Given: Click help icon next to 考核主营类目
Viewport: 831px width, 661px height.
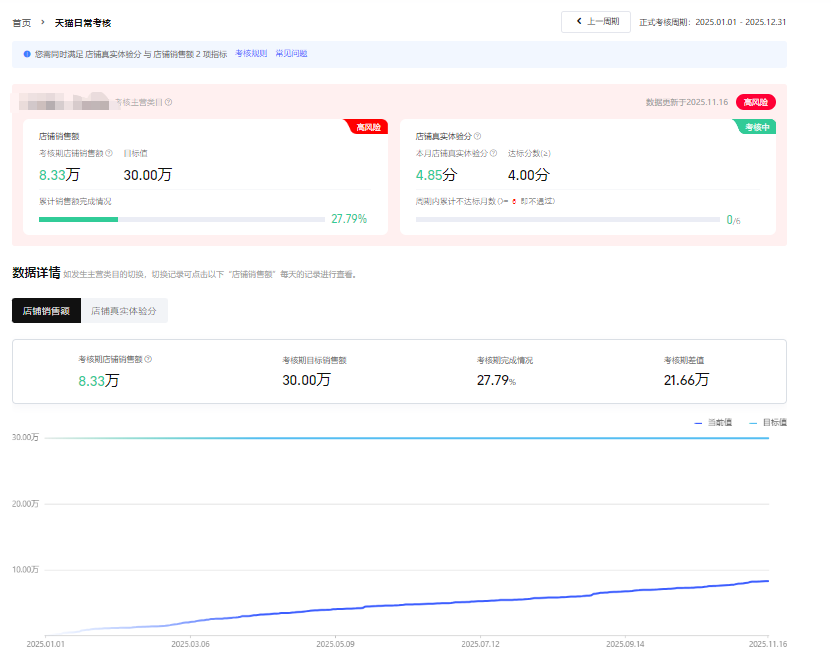Looking at the screenshot, I should tap(168, 102).
